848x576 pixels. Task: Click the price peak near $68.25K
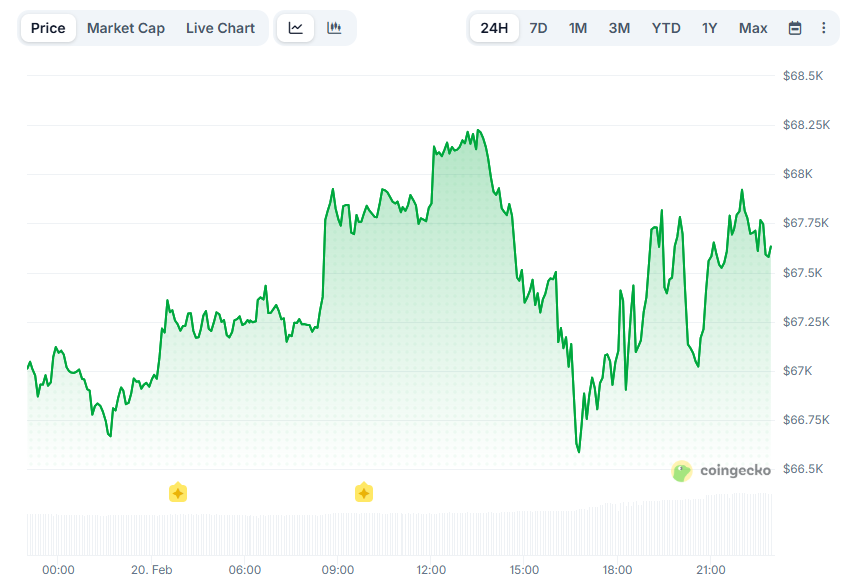(479, 130)
